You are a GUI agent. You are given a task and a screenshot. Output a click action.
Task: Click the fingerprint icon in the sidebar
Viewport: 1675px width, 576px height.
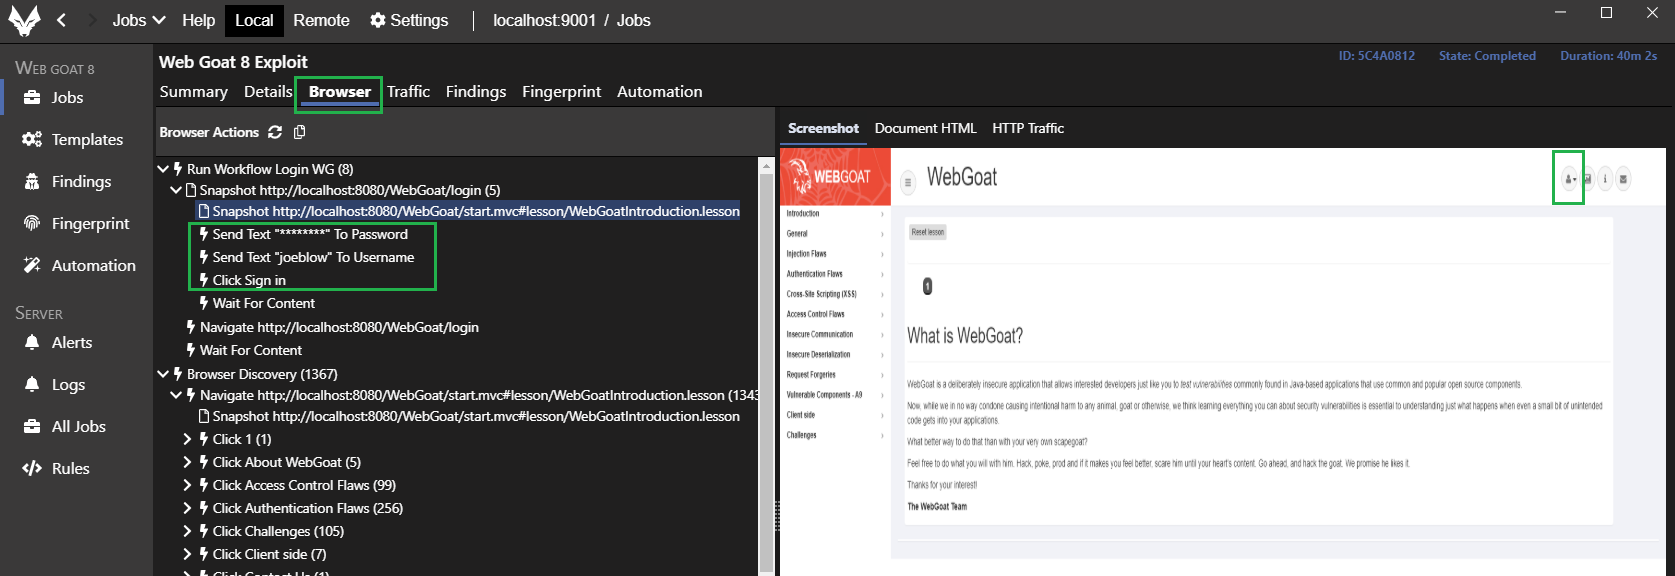coord(32,223)
